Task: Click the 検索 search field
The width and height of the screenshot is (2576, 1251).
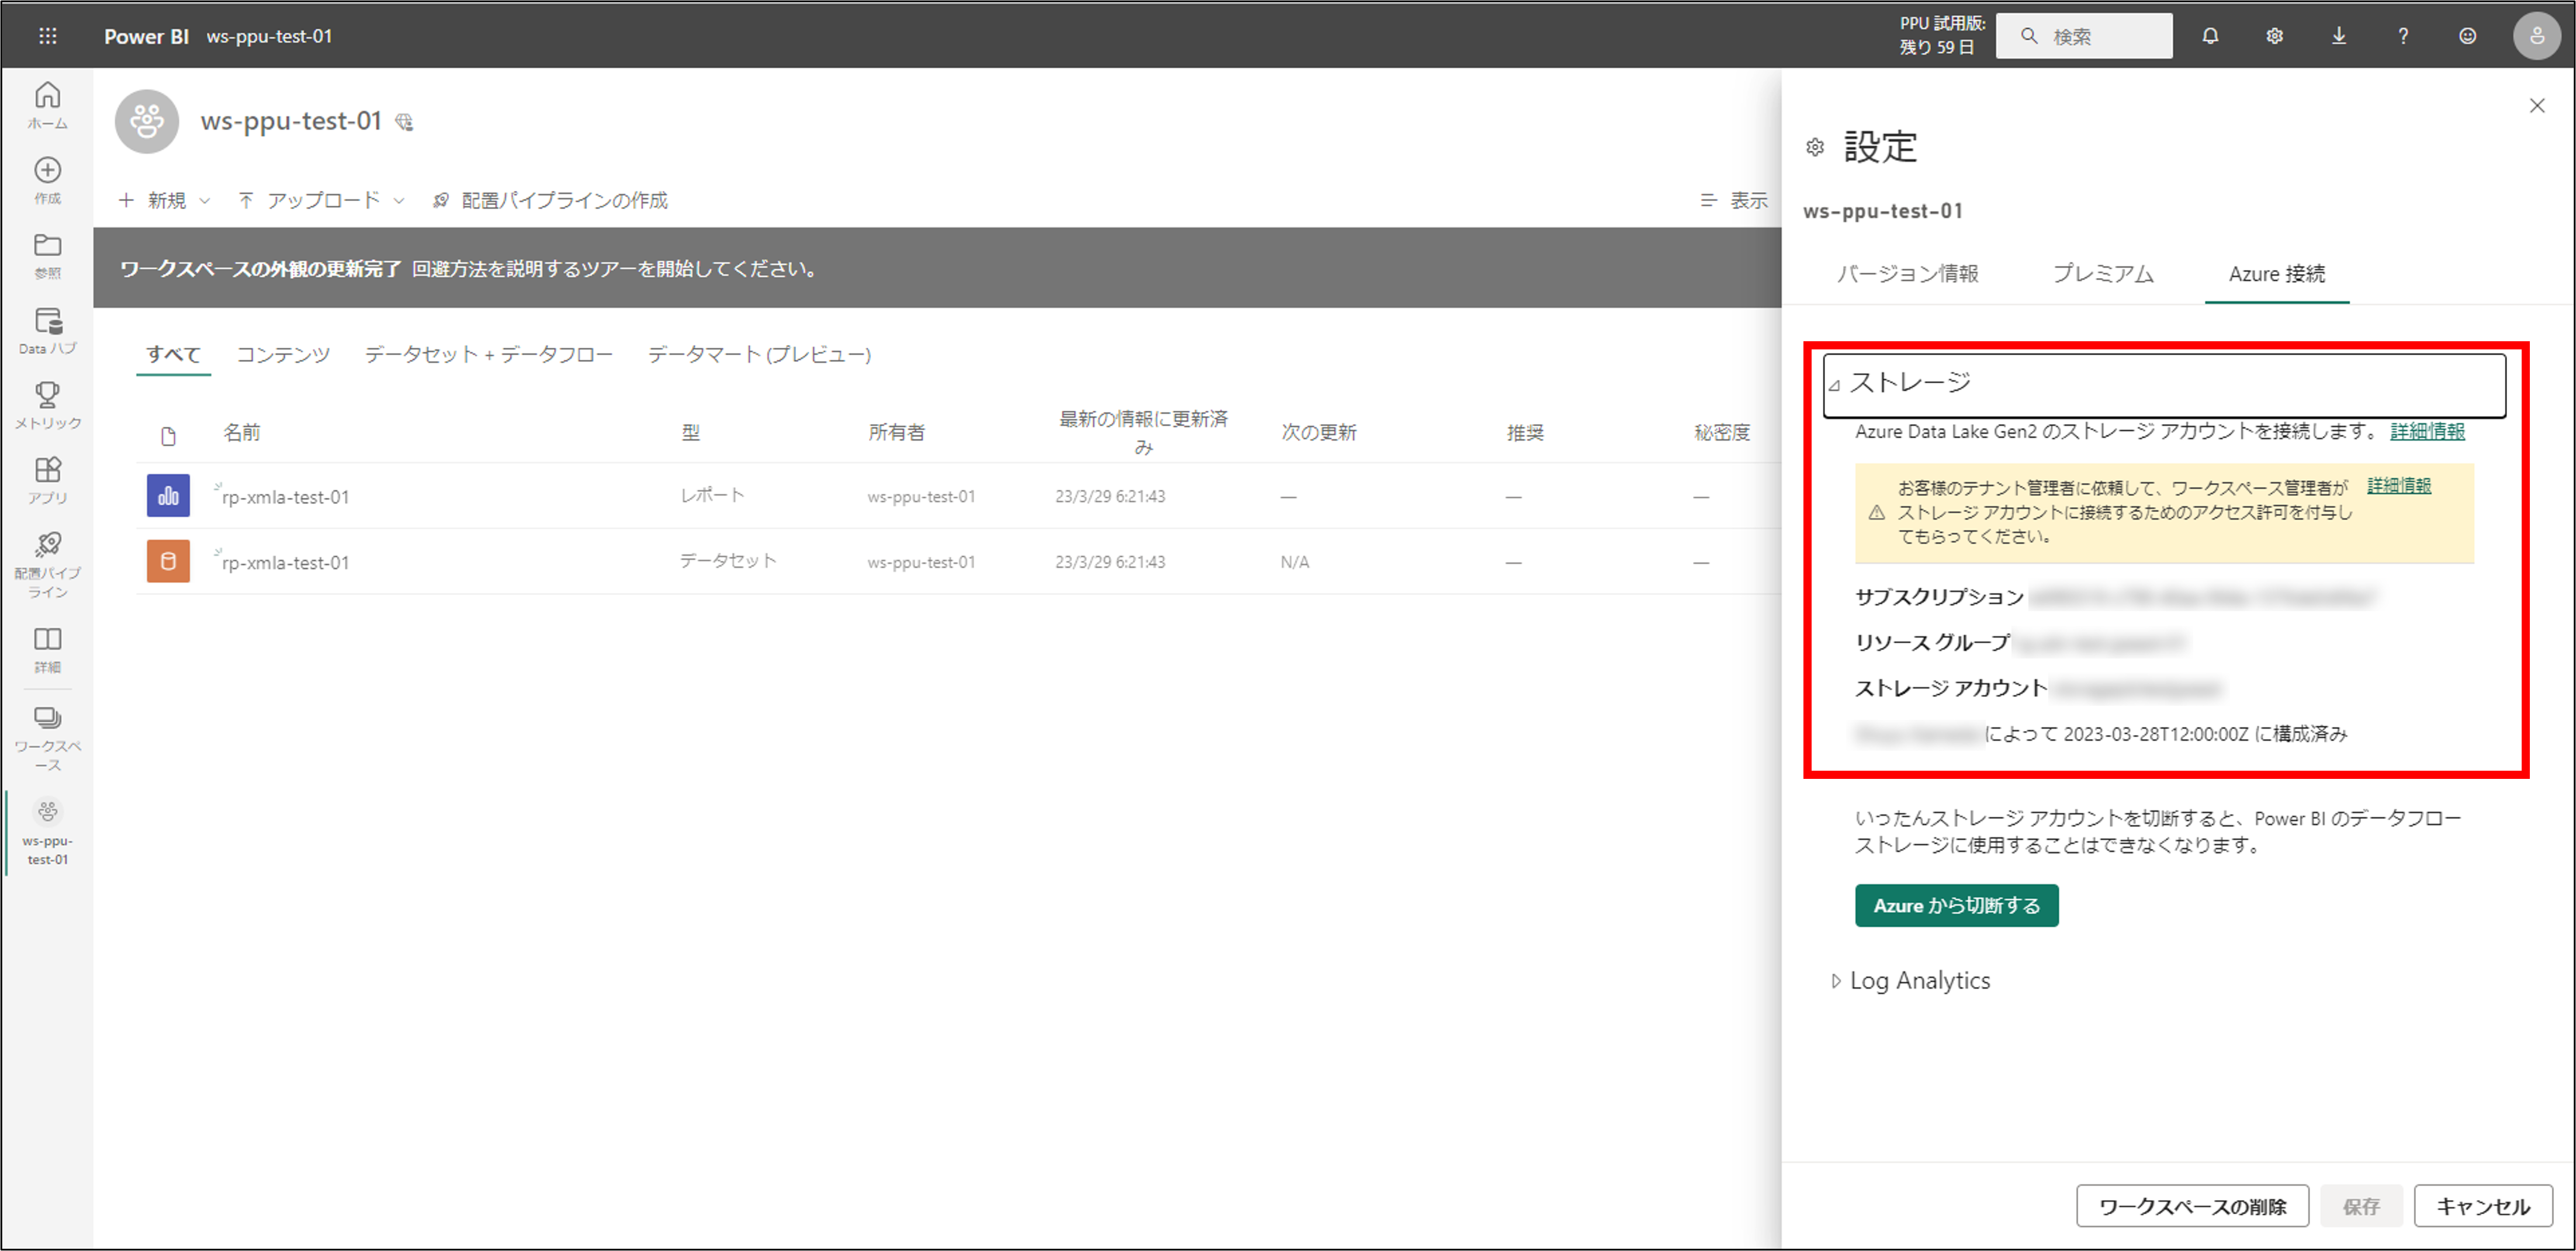Action: coord(2084,36)
